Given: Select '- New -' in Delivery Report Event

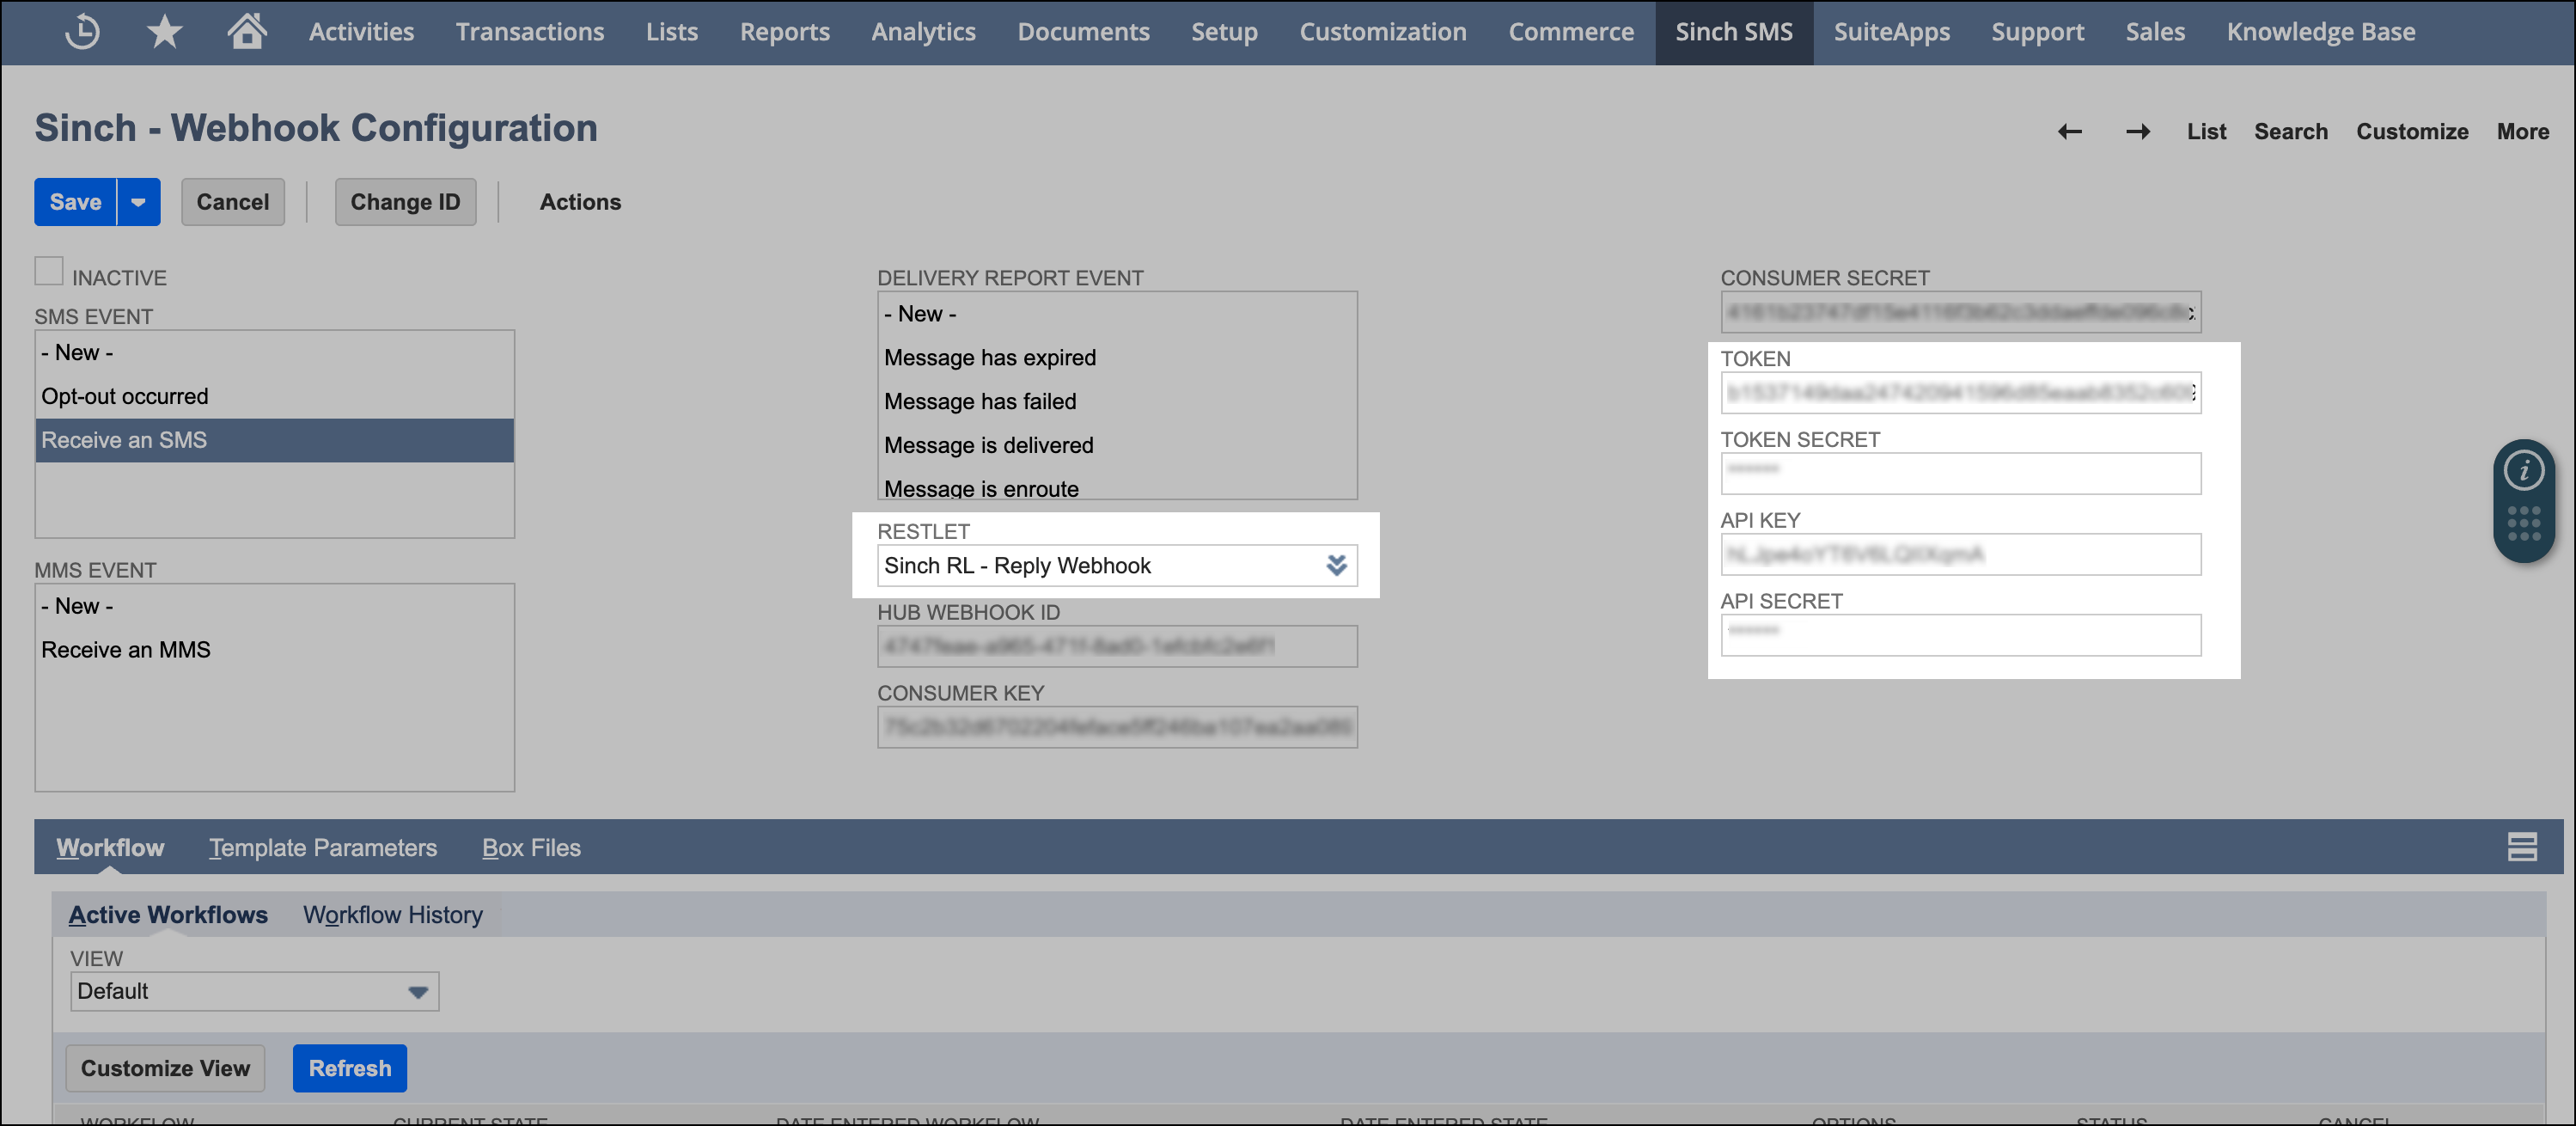Looking at the screenshot, I should [x=1117, y=314].
